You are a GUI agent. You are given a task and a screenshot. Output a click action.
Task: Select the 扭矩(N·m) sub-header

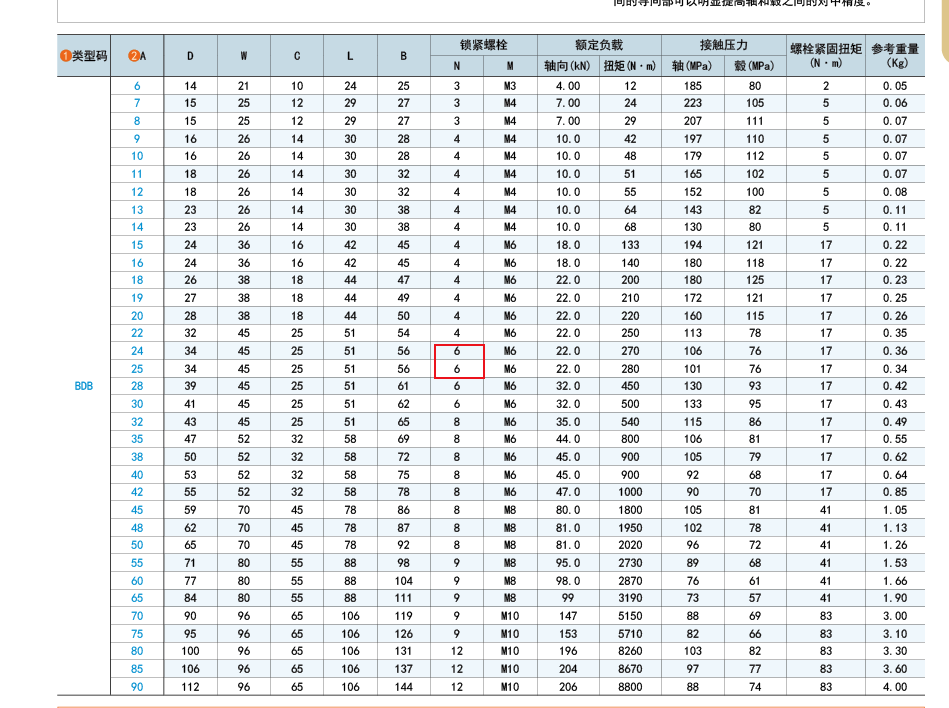point(630,66)
